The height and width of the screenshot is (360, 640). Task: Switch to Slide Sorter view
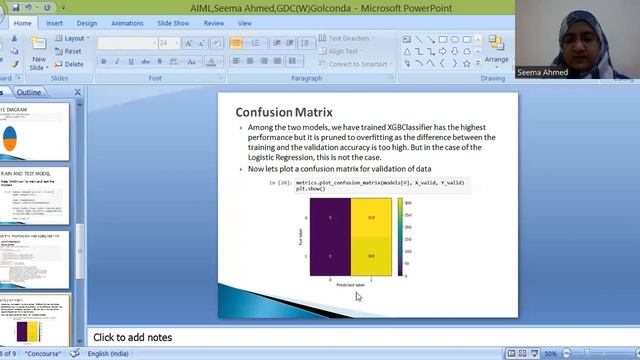522,353
